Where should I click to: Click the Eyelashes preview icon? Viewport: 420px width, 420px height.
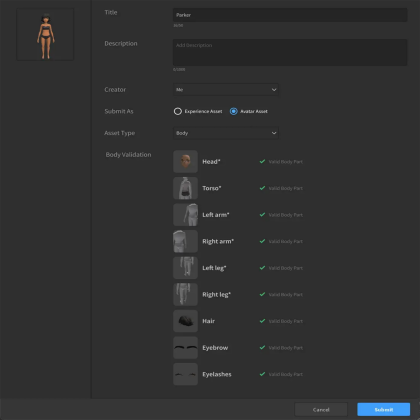(x=185, y=374)
